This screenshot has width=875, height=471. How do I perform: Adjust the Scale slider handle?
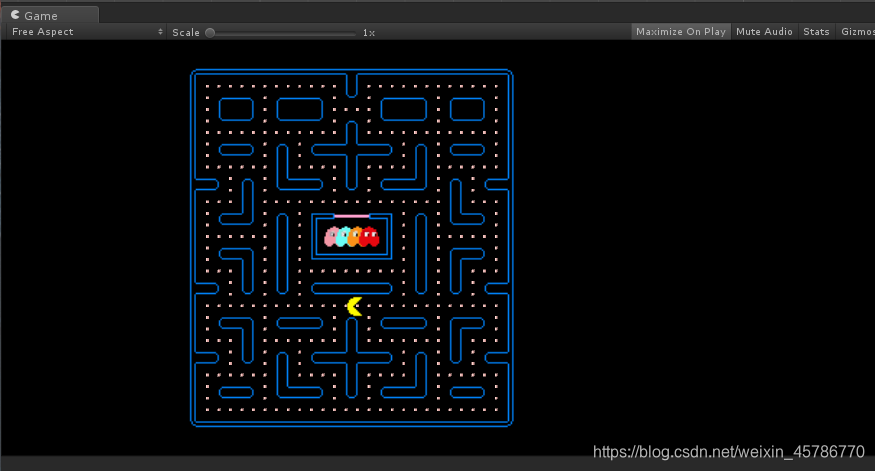210,32
